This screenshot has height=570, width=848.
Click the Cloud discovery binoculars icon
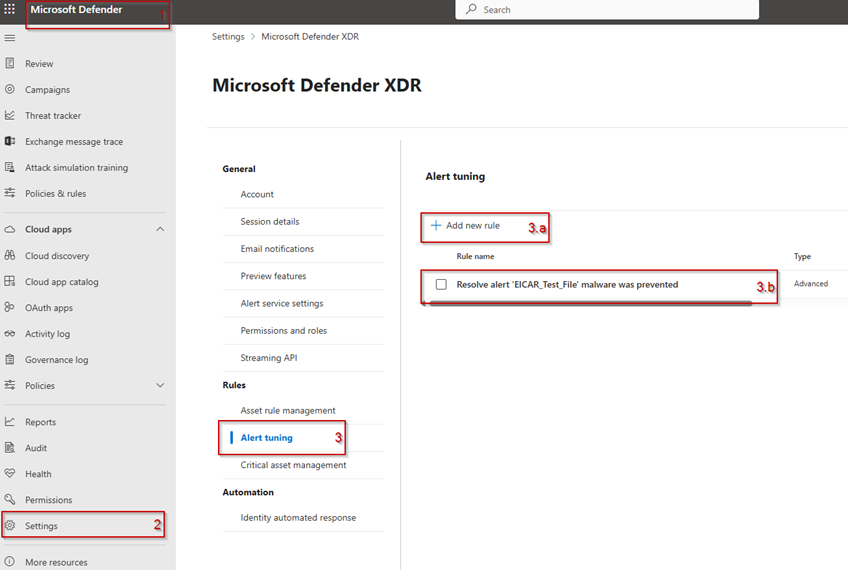10,255
